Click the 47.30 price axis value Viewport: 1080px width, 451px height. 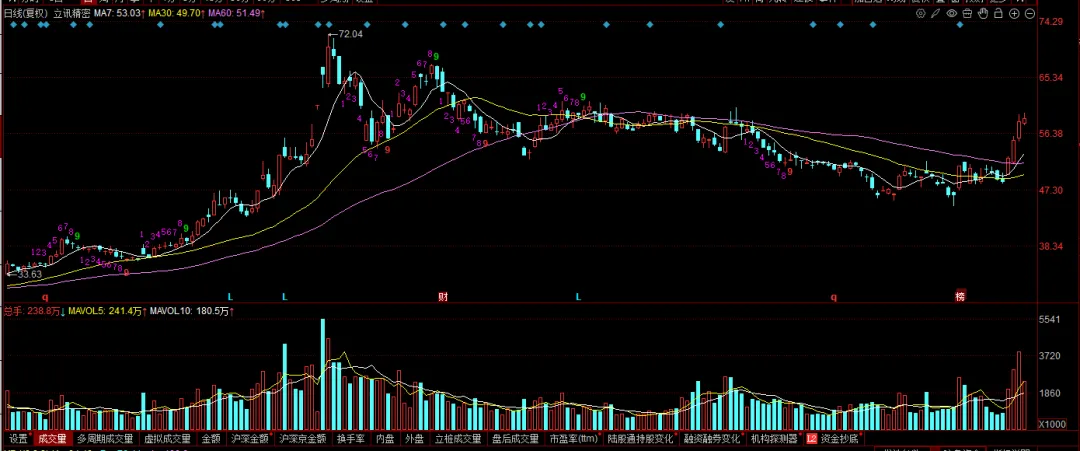point(1050,189)
